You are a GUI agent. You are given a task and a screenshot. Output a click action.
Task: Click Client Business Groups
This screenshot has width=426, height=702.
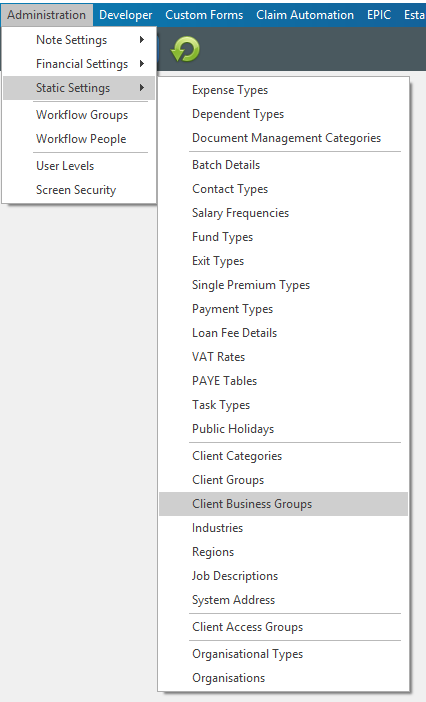point(283,504)
